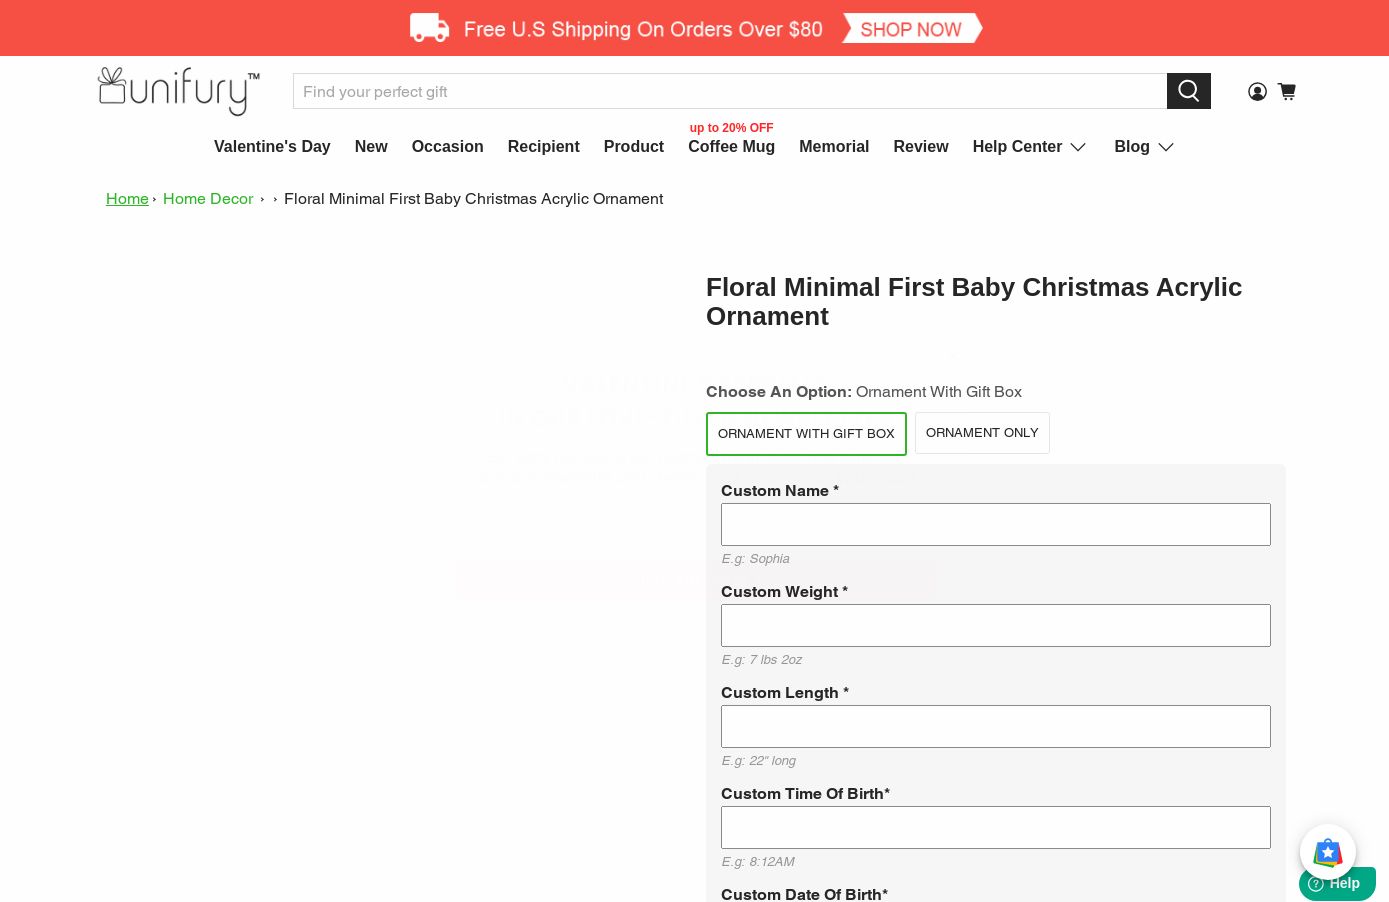Open the user account icon
This screenshot has width=1389, height=902.
[x=1257, y=92]
